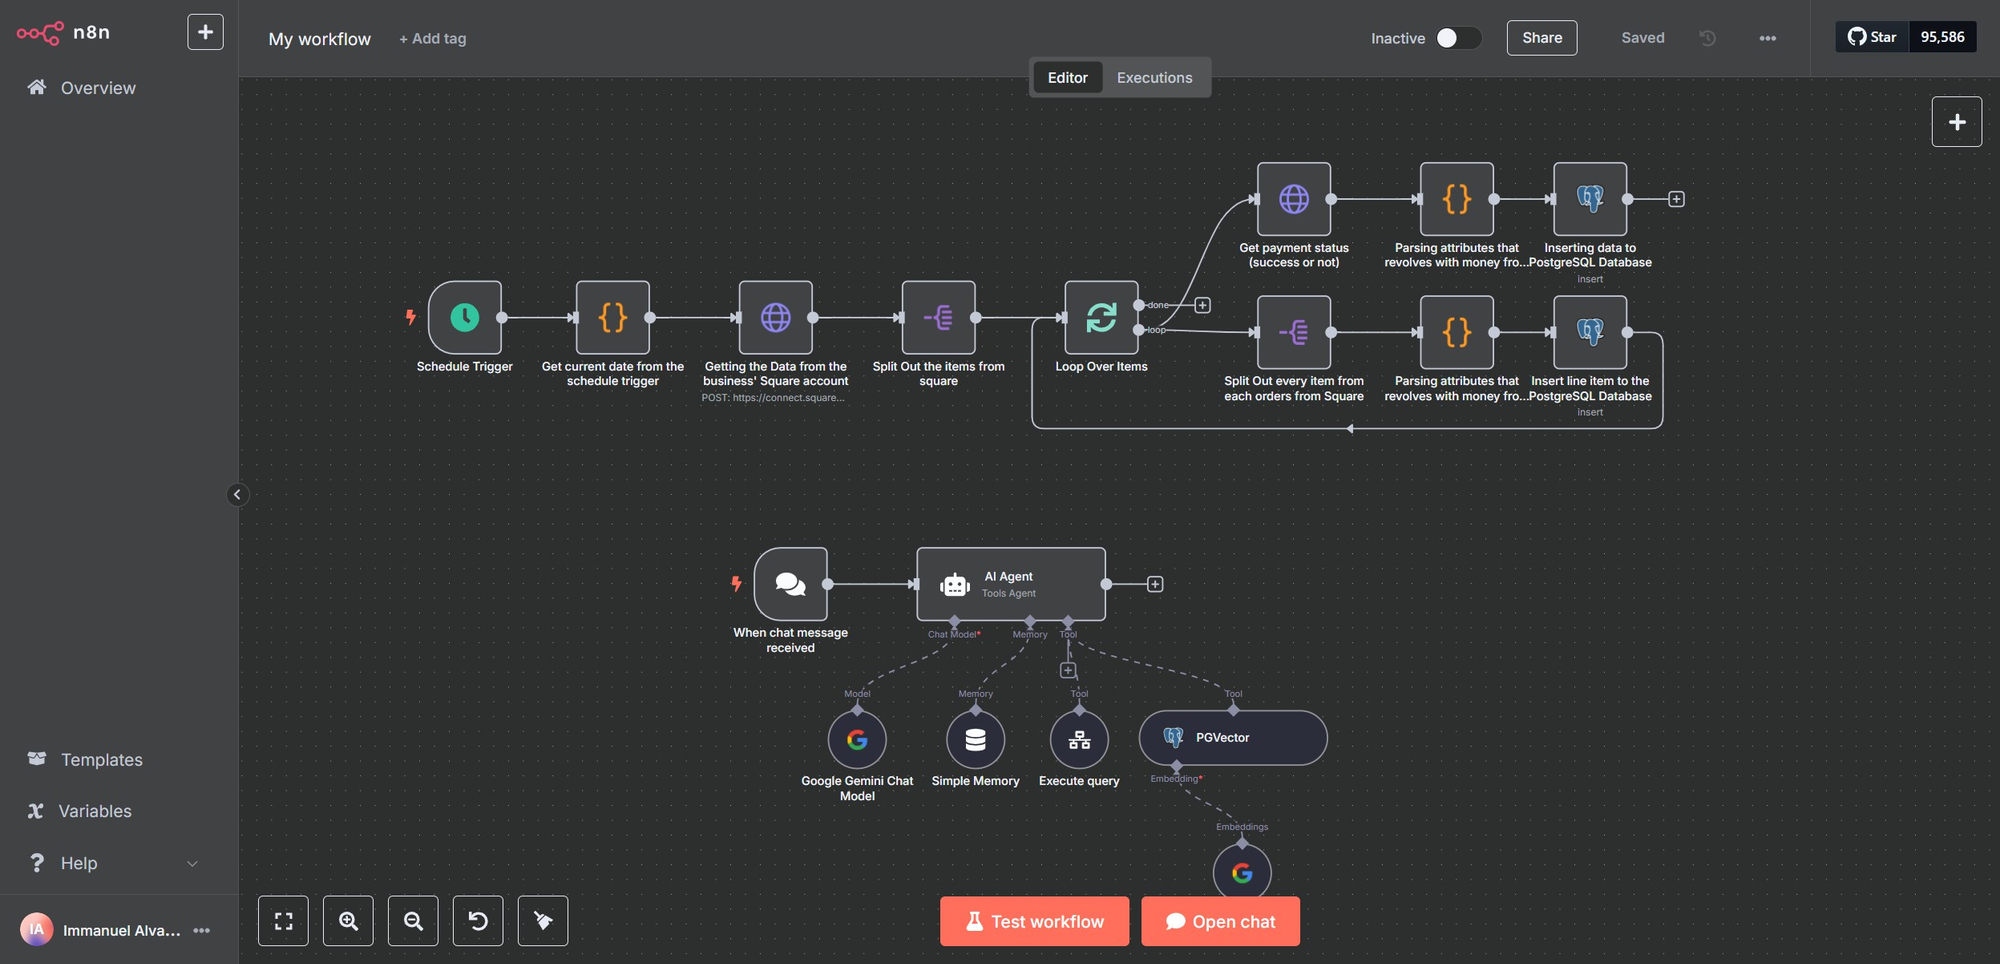Select the Get current date code node
The height and width of the screenshot is (964, 2000).
pyautogui.click(x=612, y=317)
